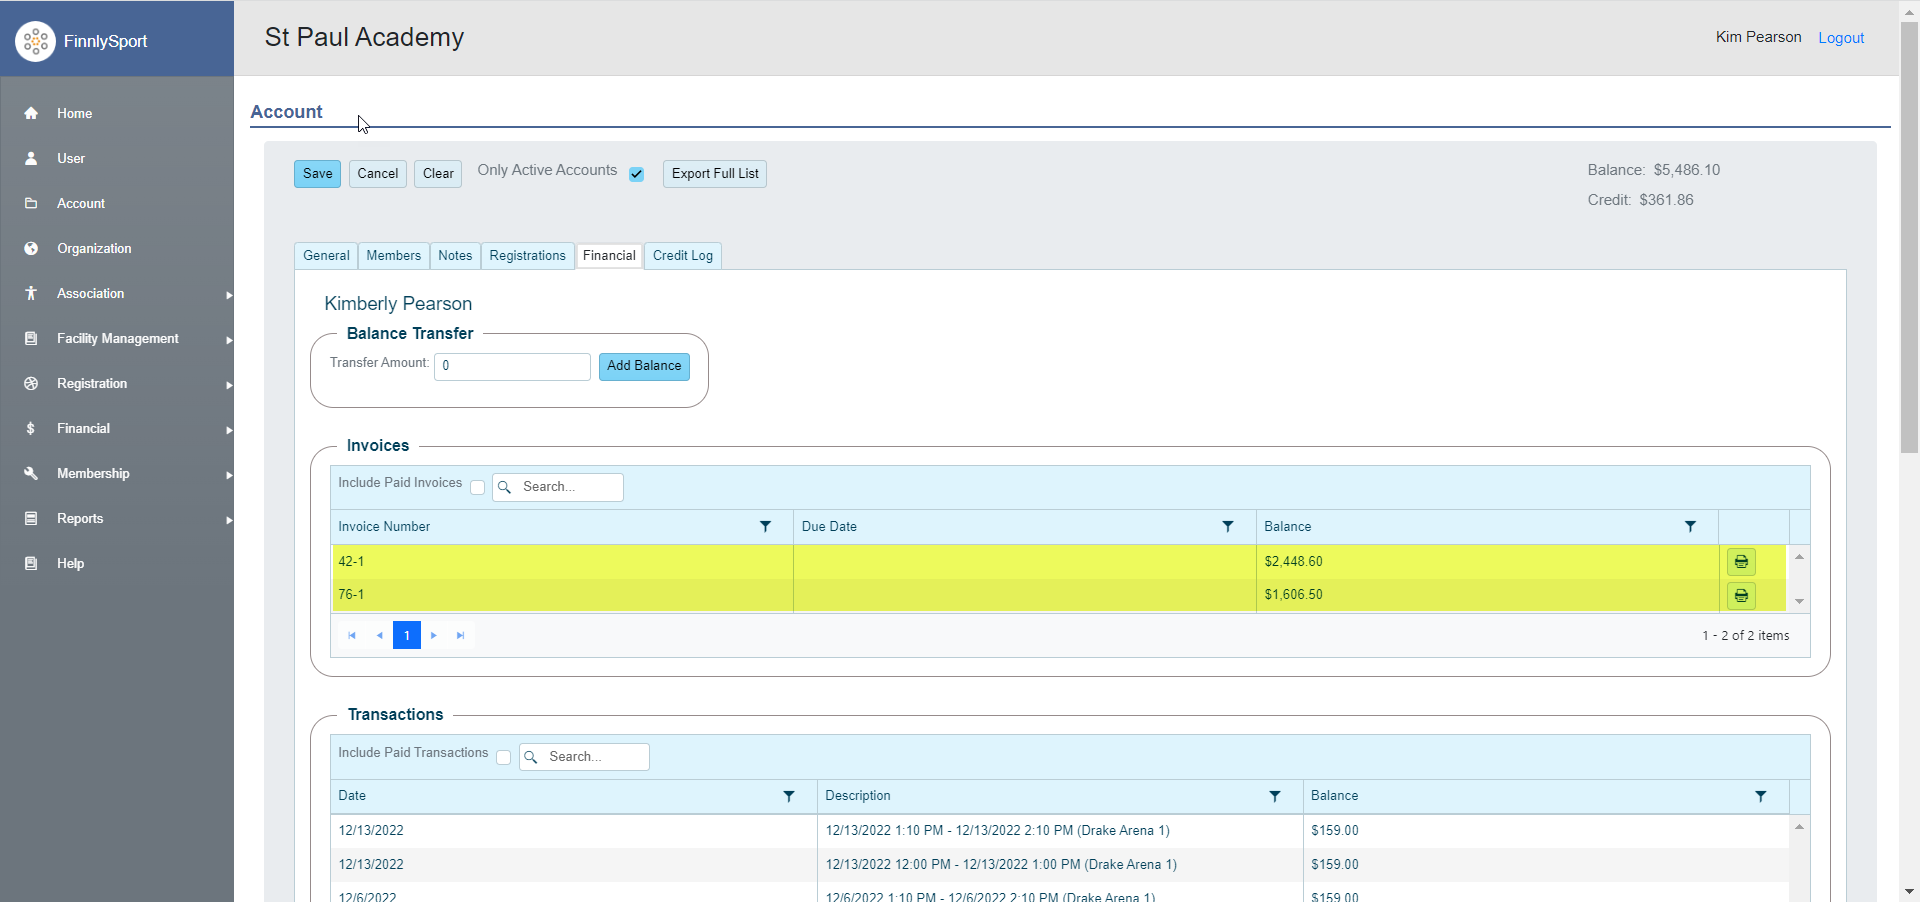Viewport: 1920px width, 902px height.
Task: Click invoices grid scroll up arrow
Action: pos(1799,557)
